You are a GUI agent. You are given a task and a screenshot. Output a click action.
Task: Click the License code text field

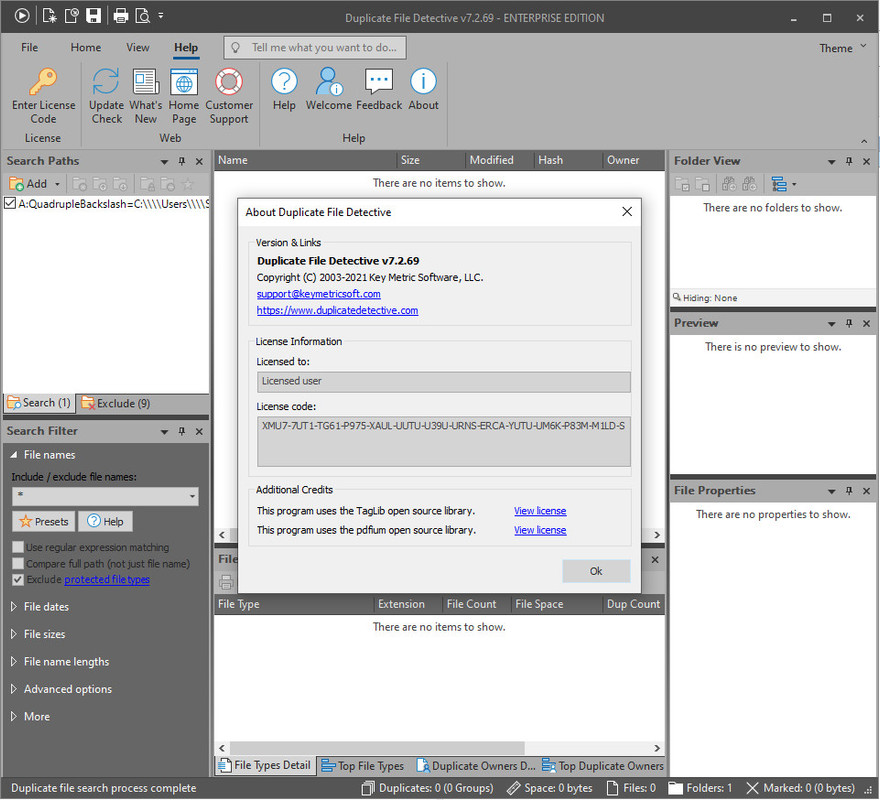443,442
